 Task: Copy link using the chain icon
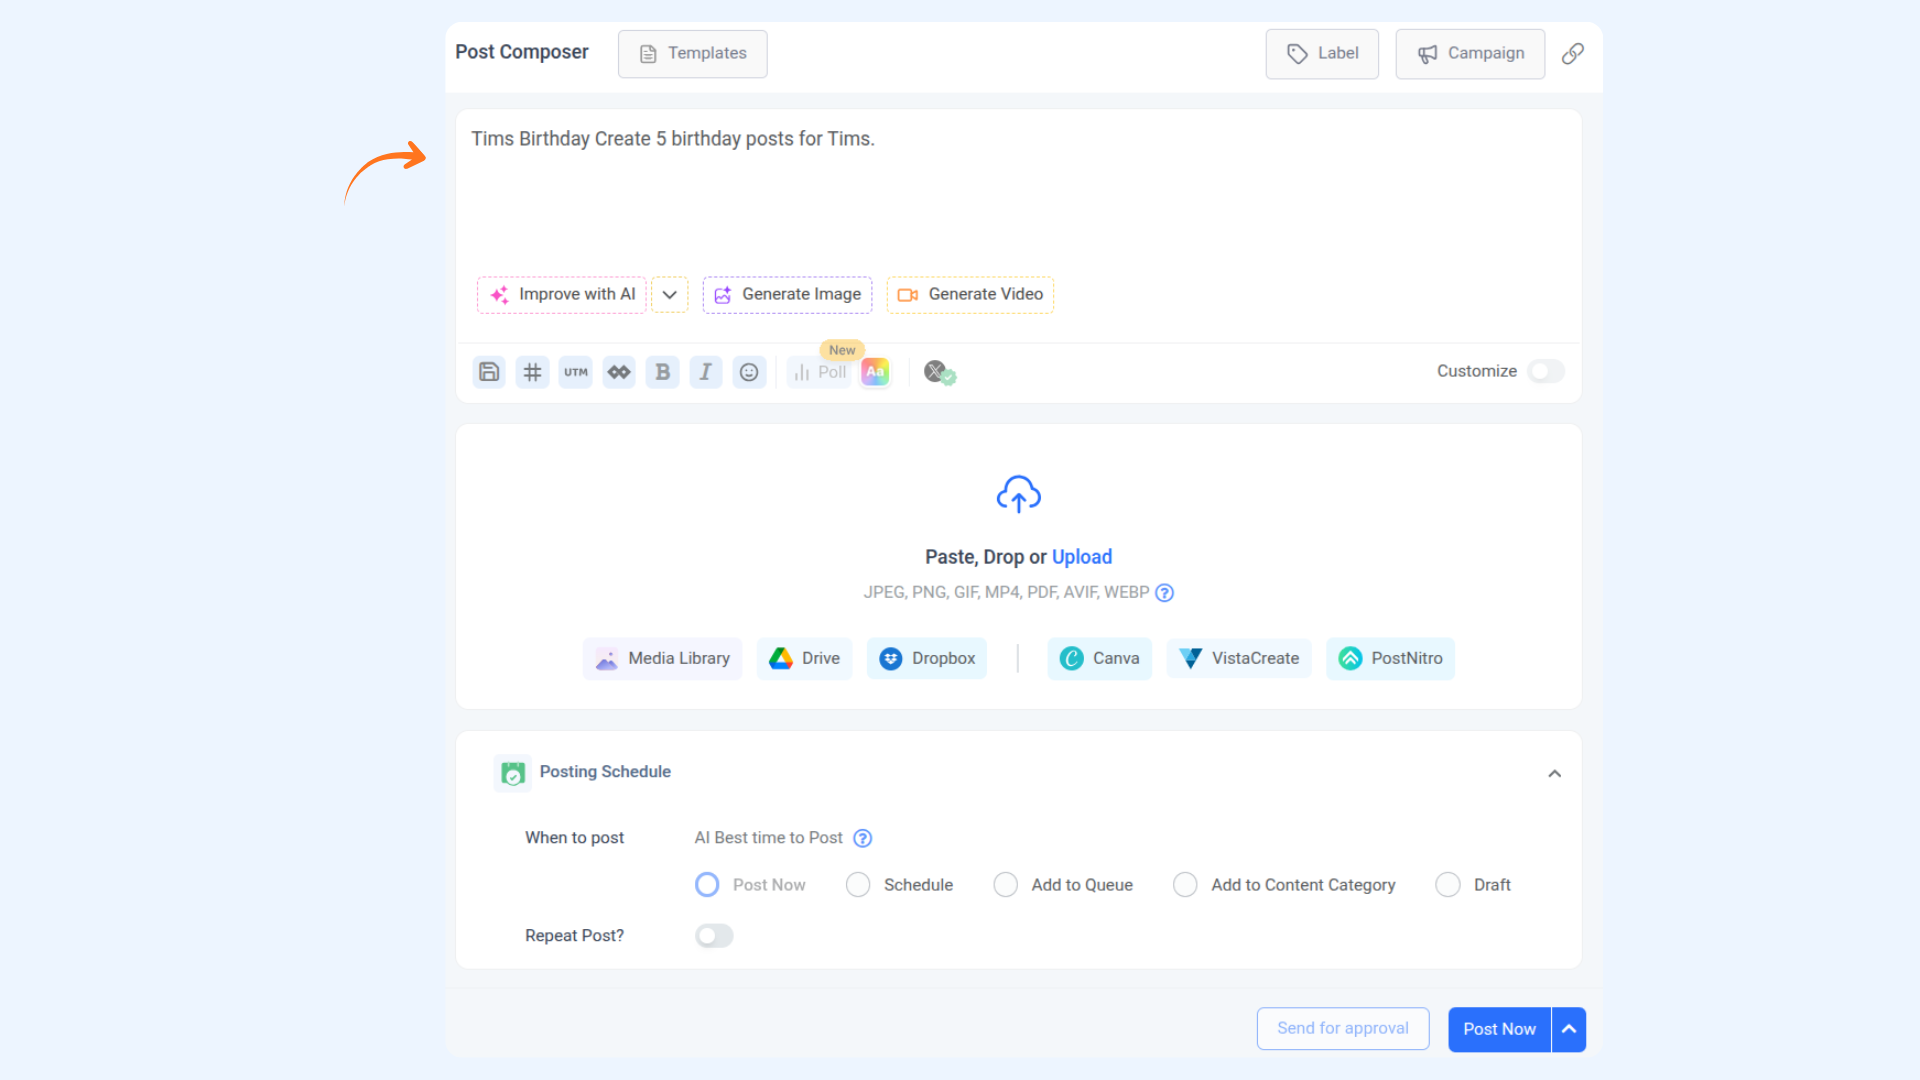click(1573, 53)
